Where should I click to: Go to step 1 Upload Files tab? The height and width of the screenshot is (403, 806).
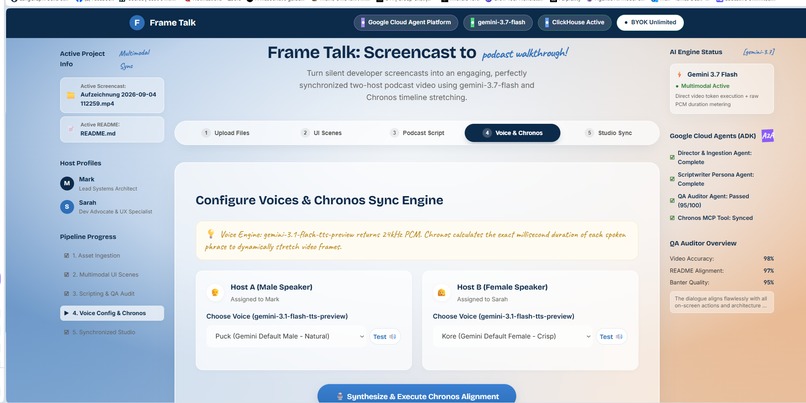pos(226,133)
